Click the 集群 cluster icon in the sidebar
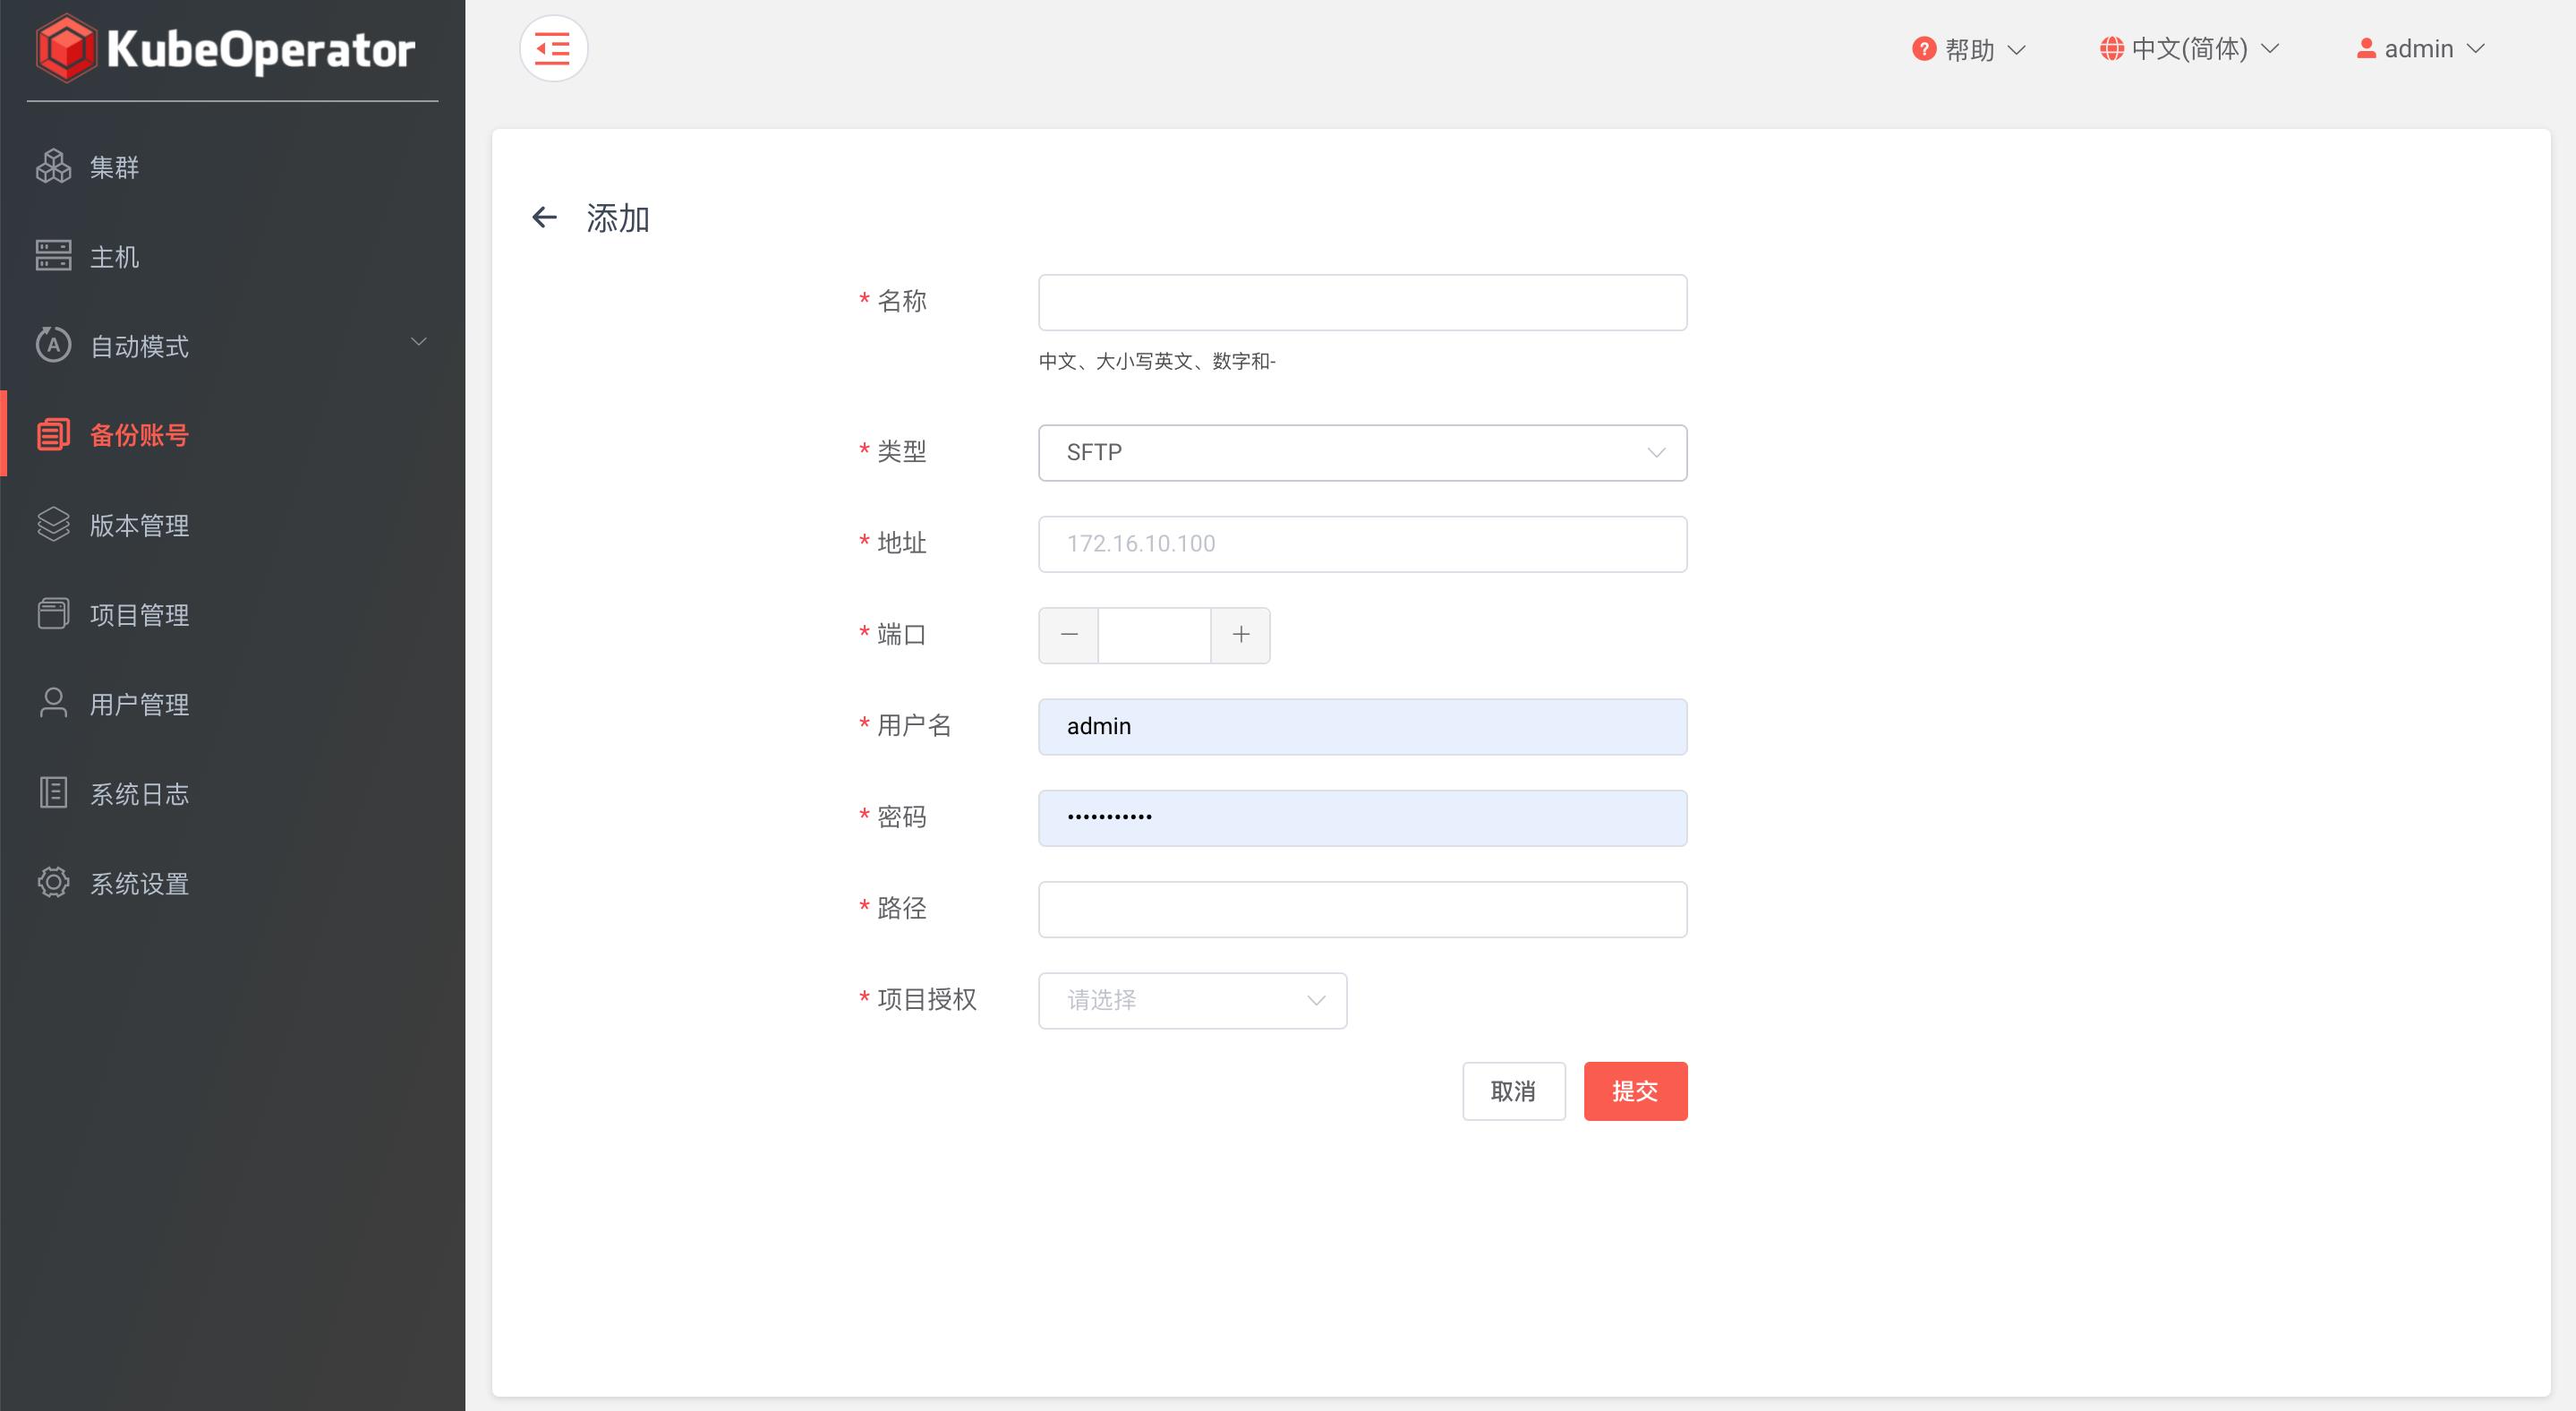Image resolution: width=2576 pixels, height=1411 pixels. (x=53, y=167)
